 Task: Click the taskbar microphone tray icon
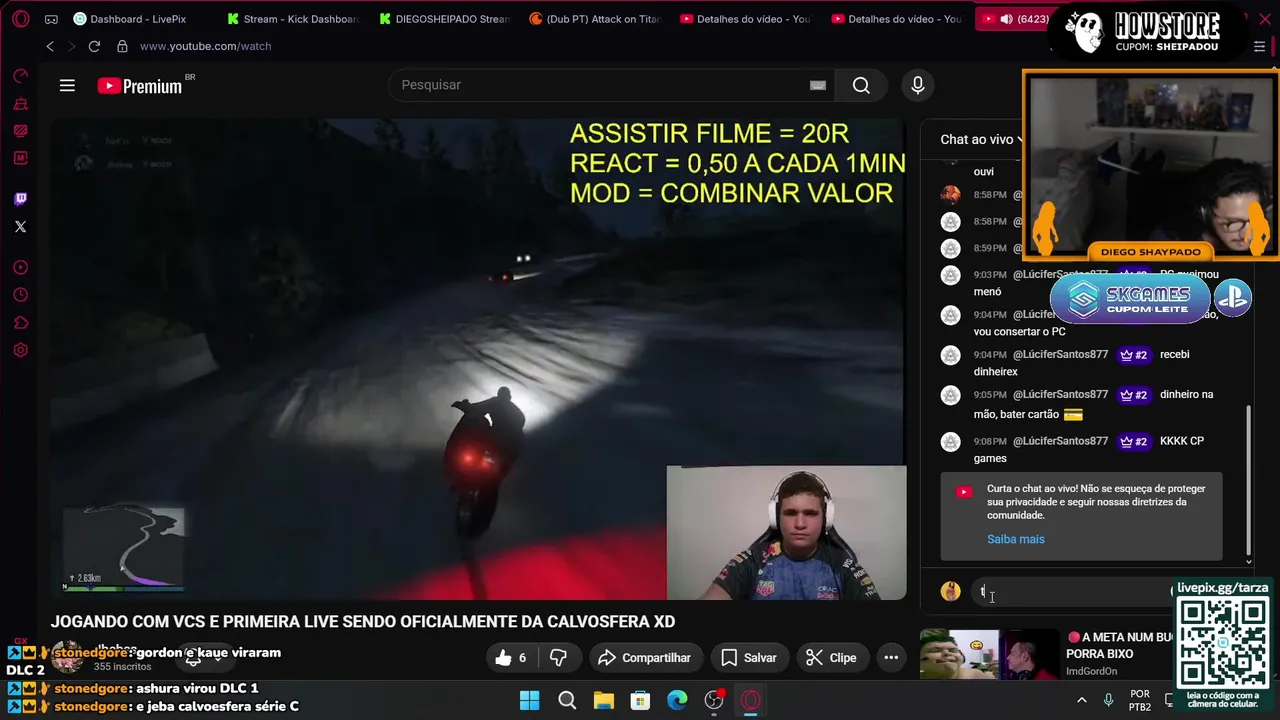[1108, 700]
